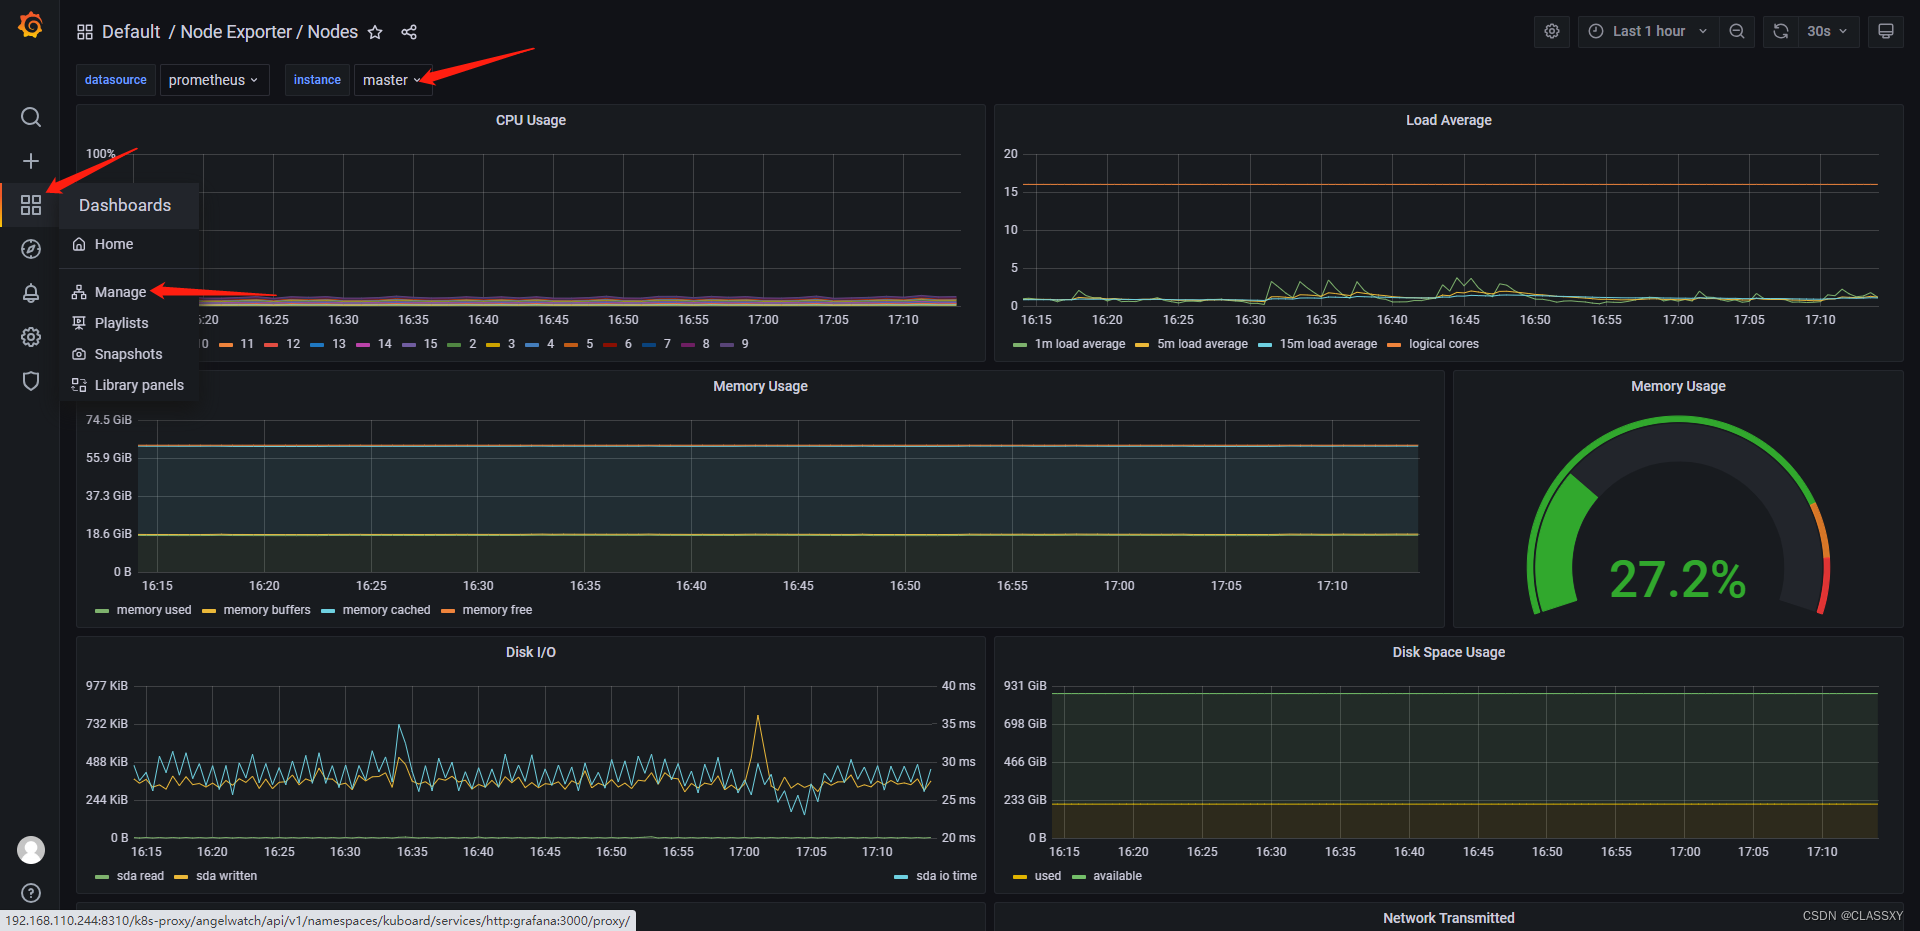Click the instance variable label

(x=317, y=80)
